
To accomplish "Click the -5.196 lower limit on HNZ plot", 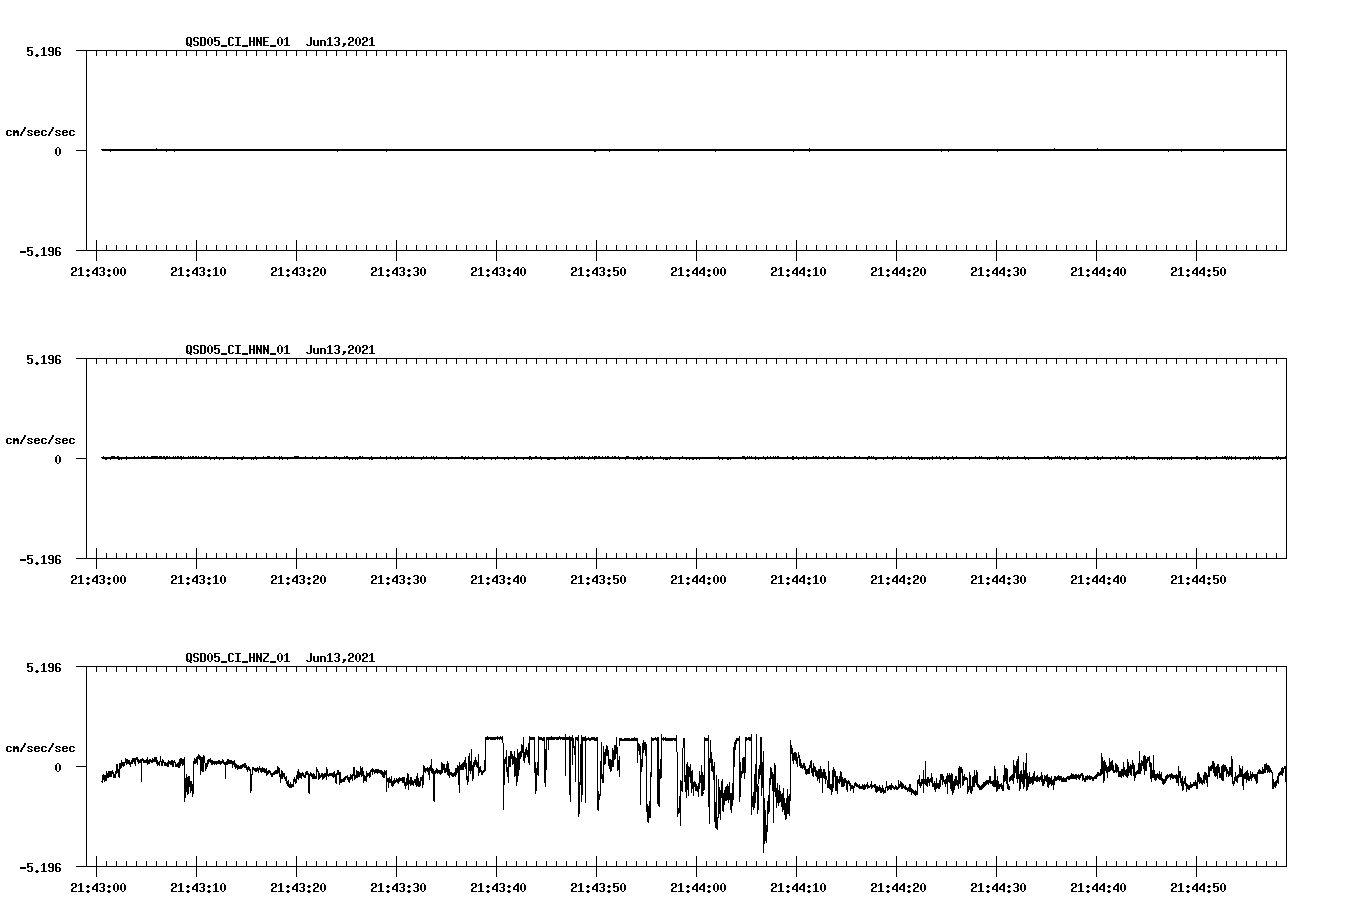I will point(41,867).
